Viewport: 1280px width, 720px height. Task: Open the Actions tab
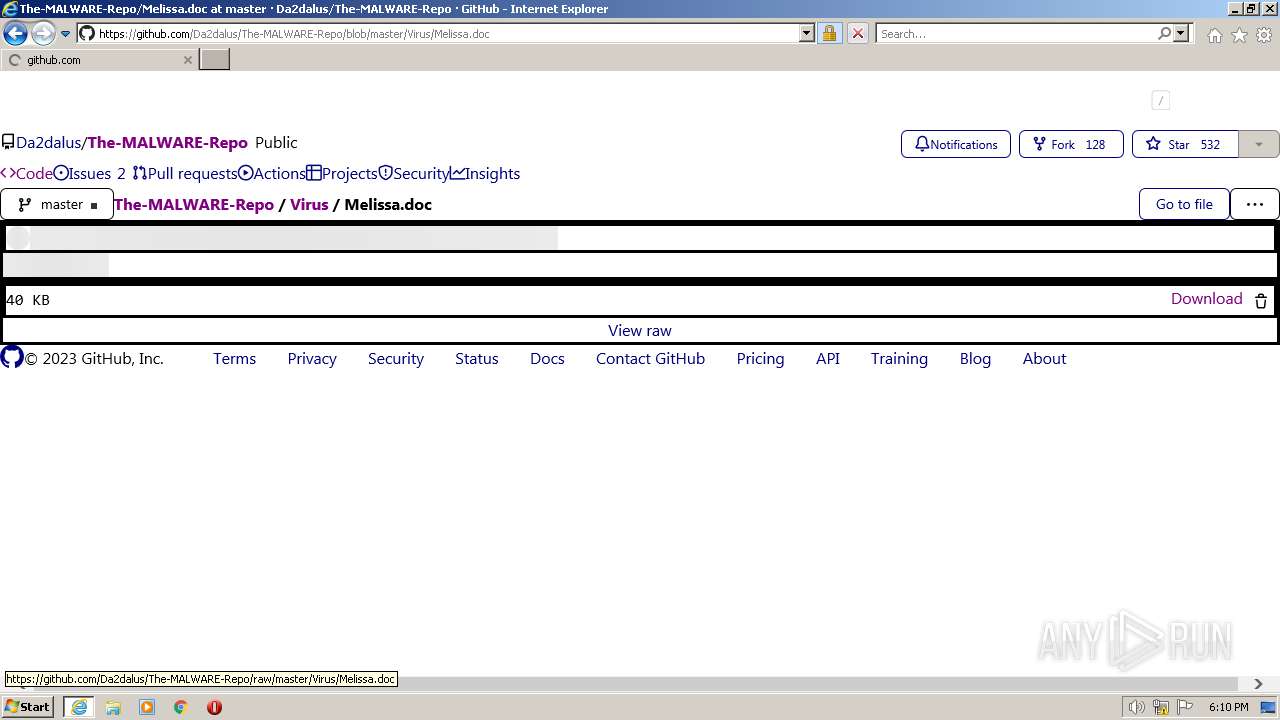tap(272, 173)
